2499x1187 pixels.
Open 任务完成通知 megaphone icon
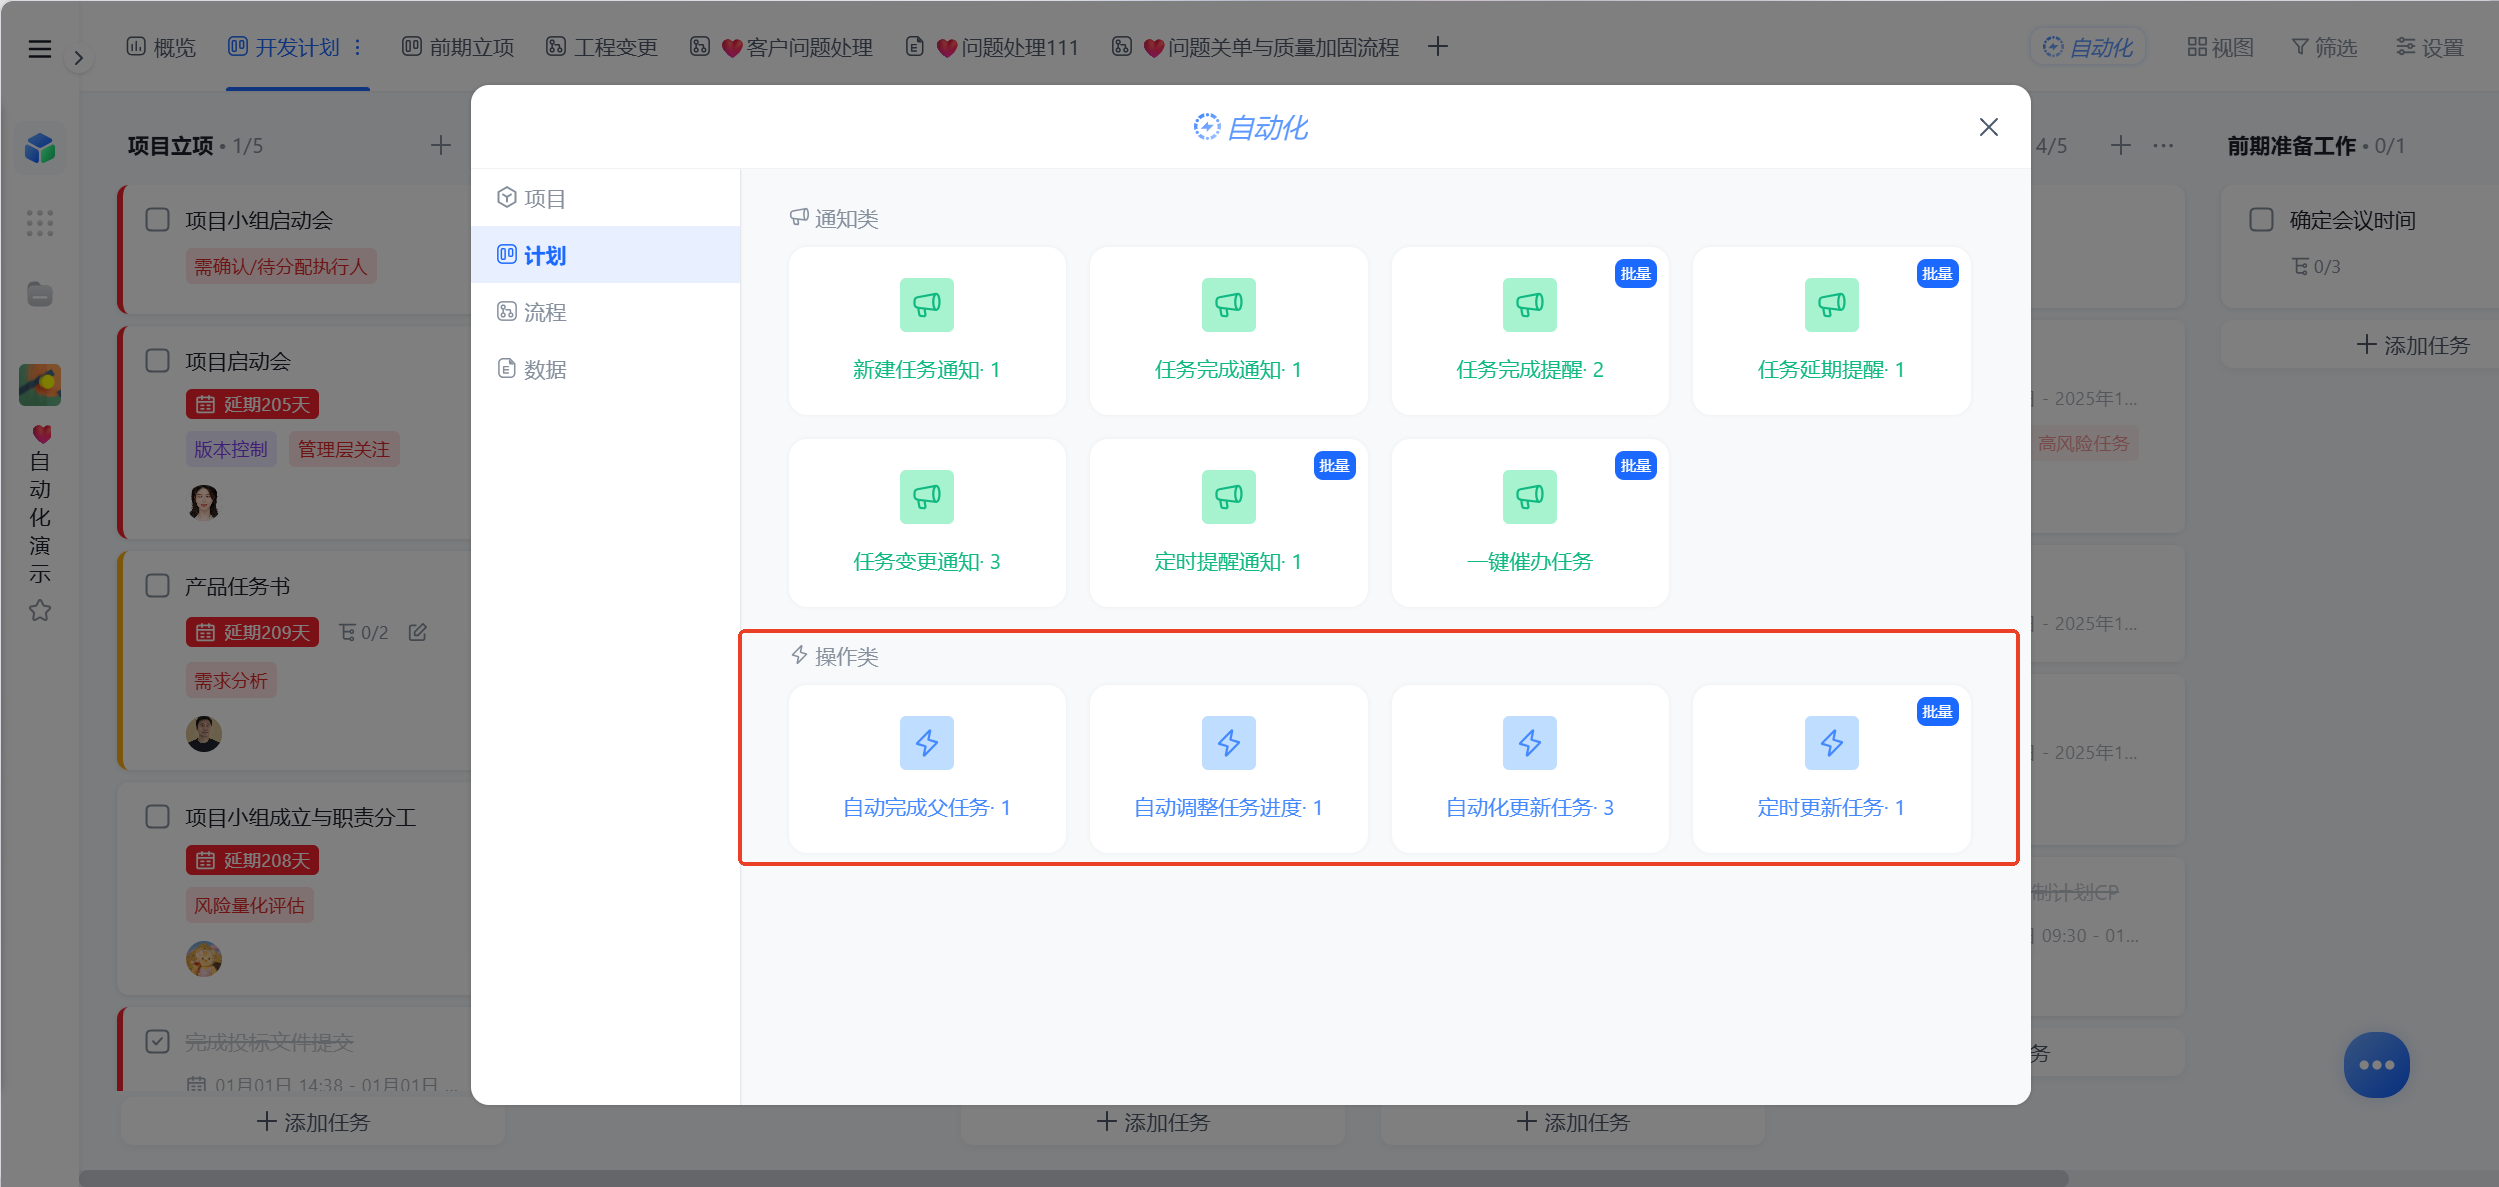(x=1228, y=305)
